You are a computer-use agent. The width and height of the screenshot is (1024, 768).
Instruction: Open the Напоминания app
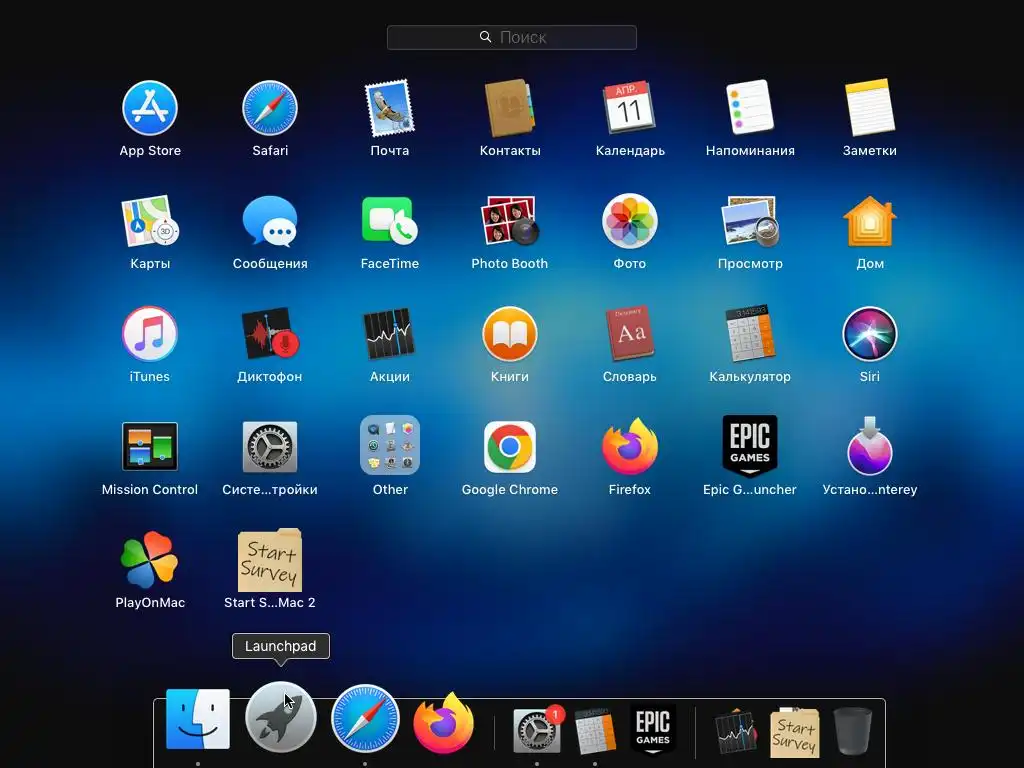click(750, 108)
